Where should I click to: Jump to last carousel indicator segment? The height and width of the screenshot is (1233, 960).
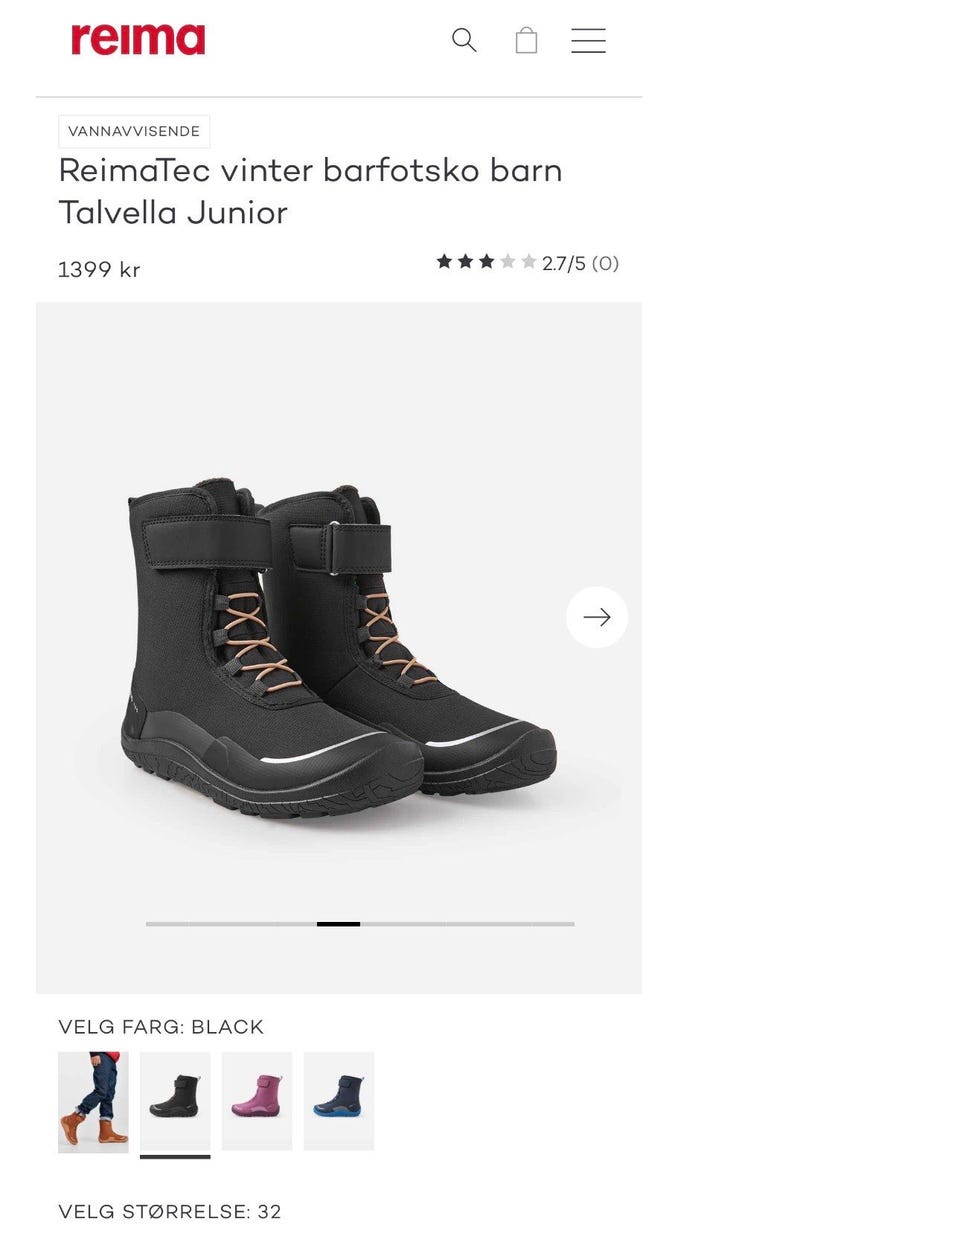[553, 924]
